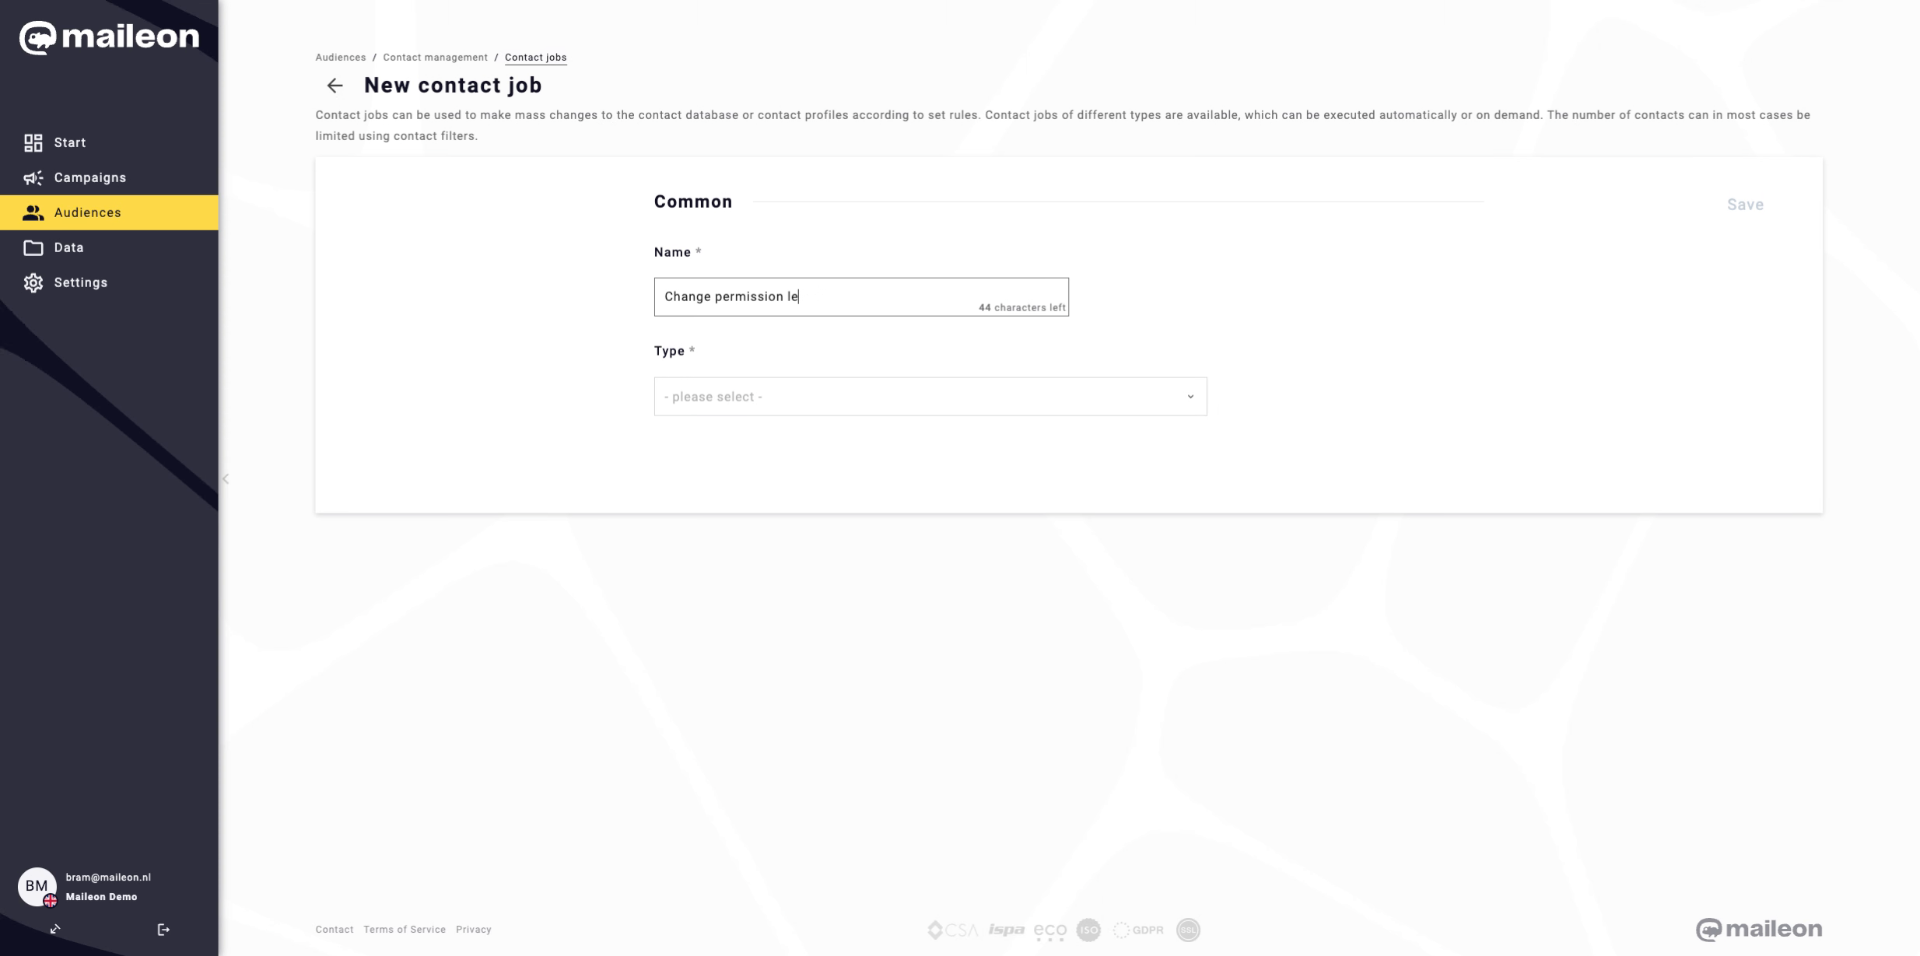
Task: Open the Settings gear icon
Action: [33, 283]
